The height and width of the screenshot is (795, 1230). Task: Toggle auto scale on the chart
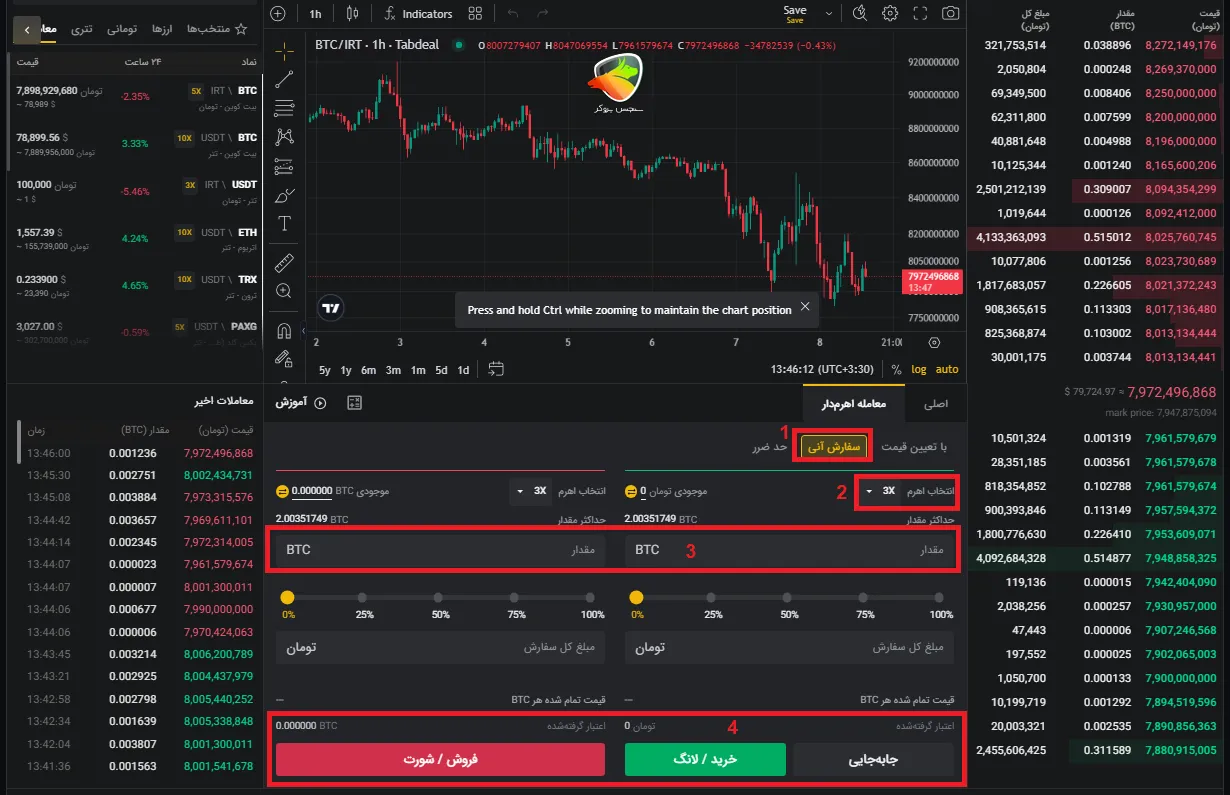[946, 370]
